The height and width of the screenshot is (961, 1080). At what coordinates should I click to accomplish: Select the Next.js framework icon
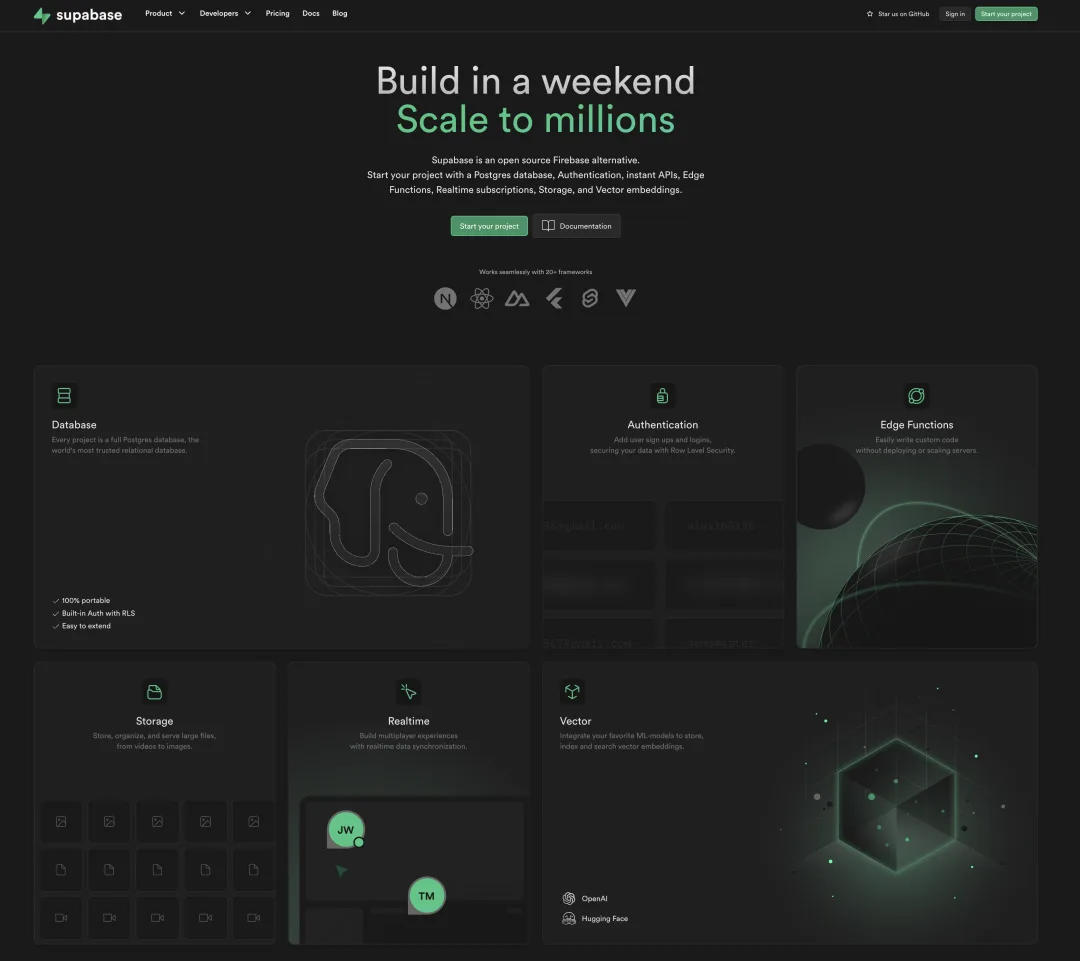(x=446, y=298)
